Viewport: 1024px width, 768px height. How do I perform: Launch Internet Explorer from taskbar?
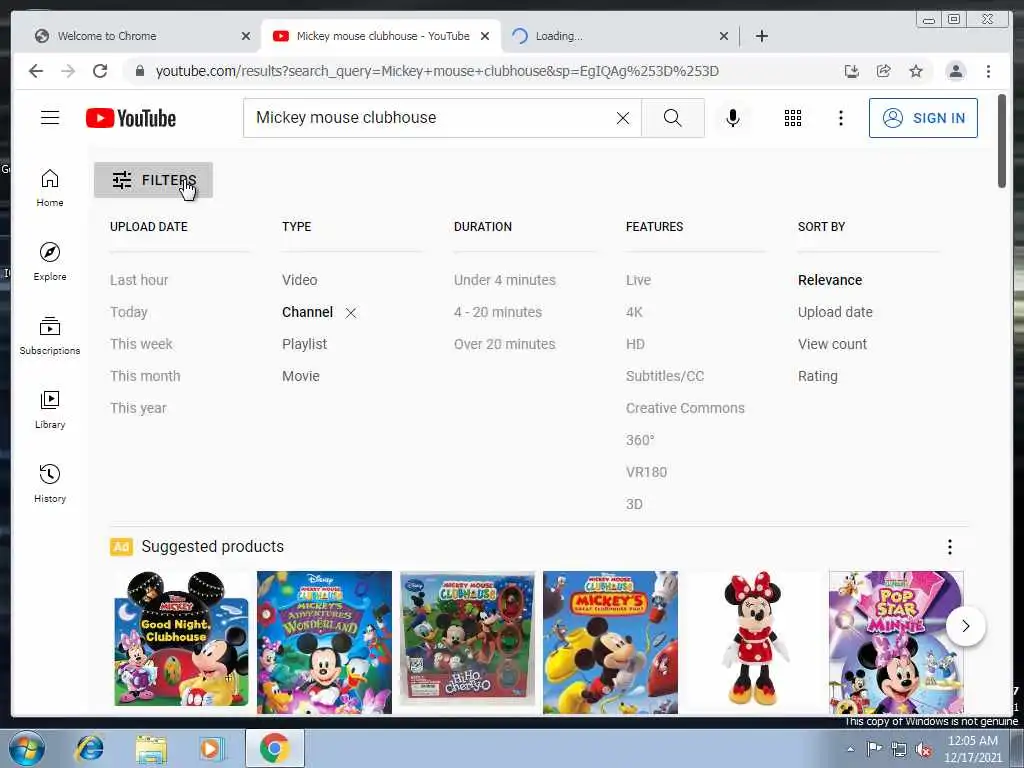pos(89,748)
